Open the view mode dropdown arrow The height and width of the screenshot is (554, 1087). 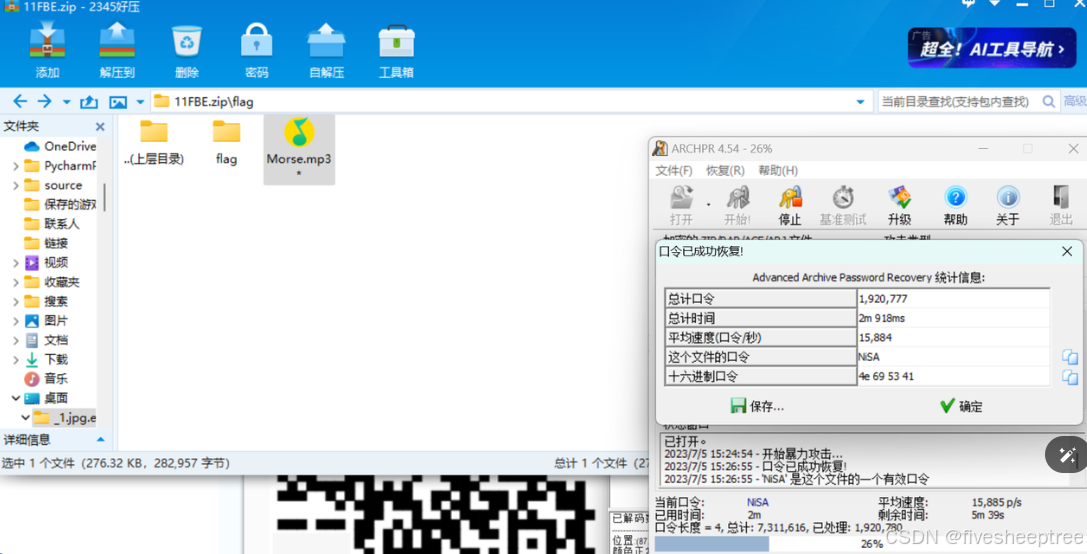point(140,103)
